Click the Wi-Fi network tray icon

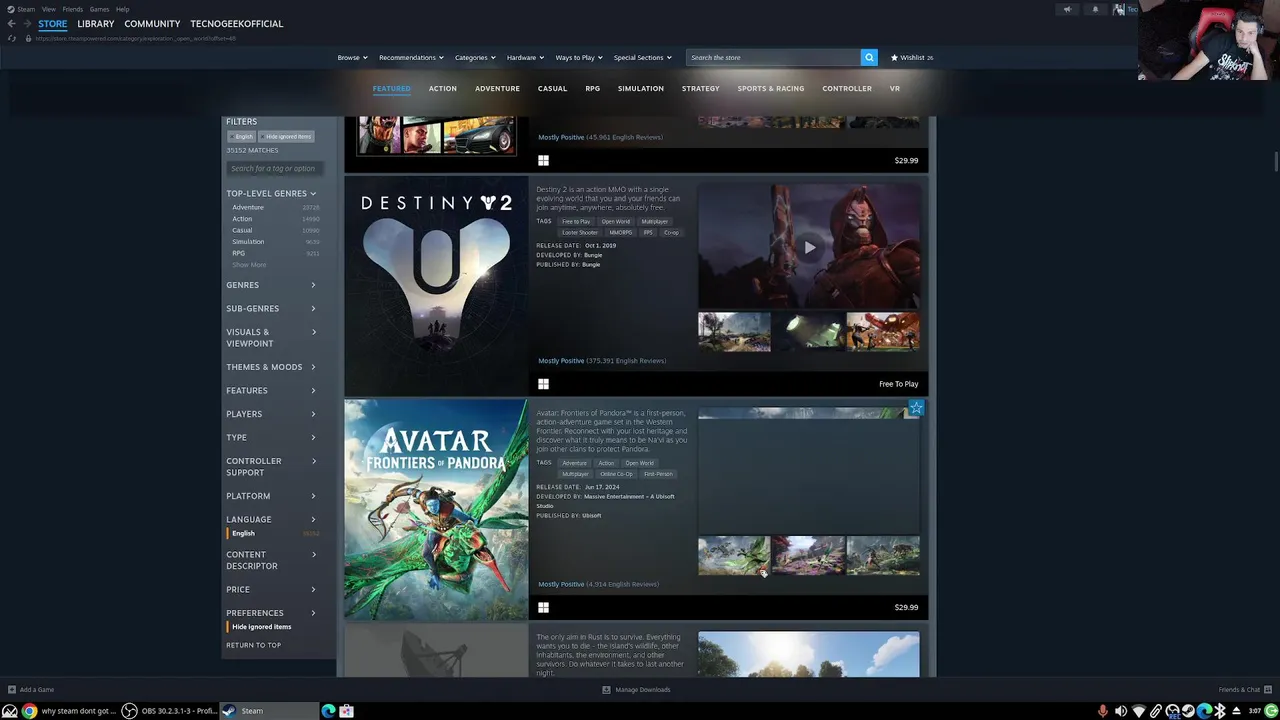[1138, 711]
